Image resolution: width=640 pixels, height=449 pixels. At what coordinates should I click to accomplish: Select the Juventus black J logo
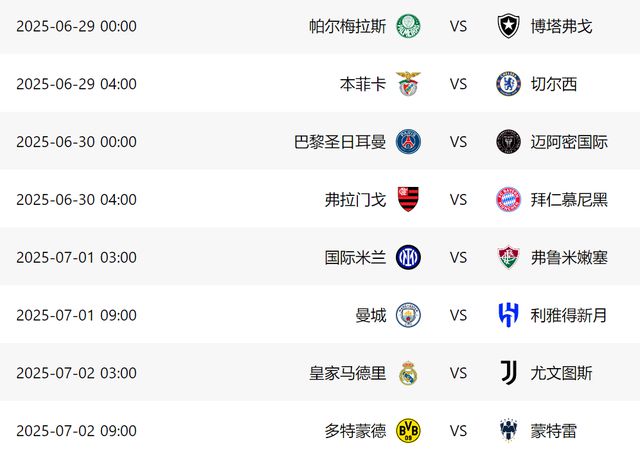point(509,372)
